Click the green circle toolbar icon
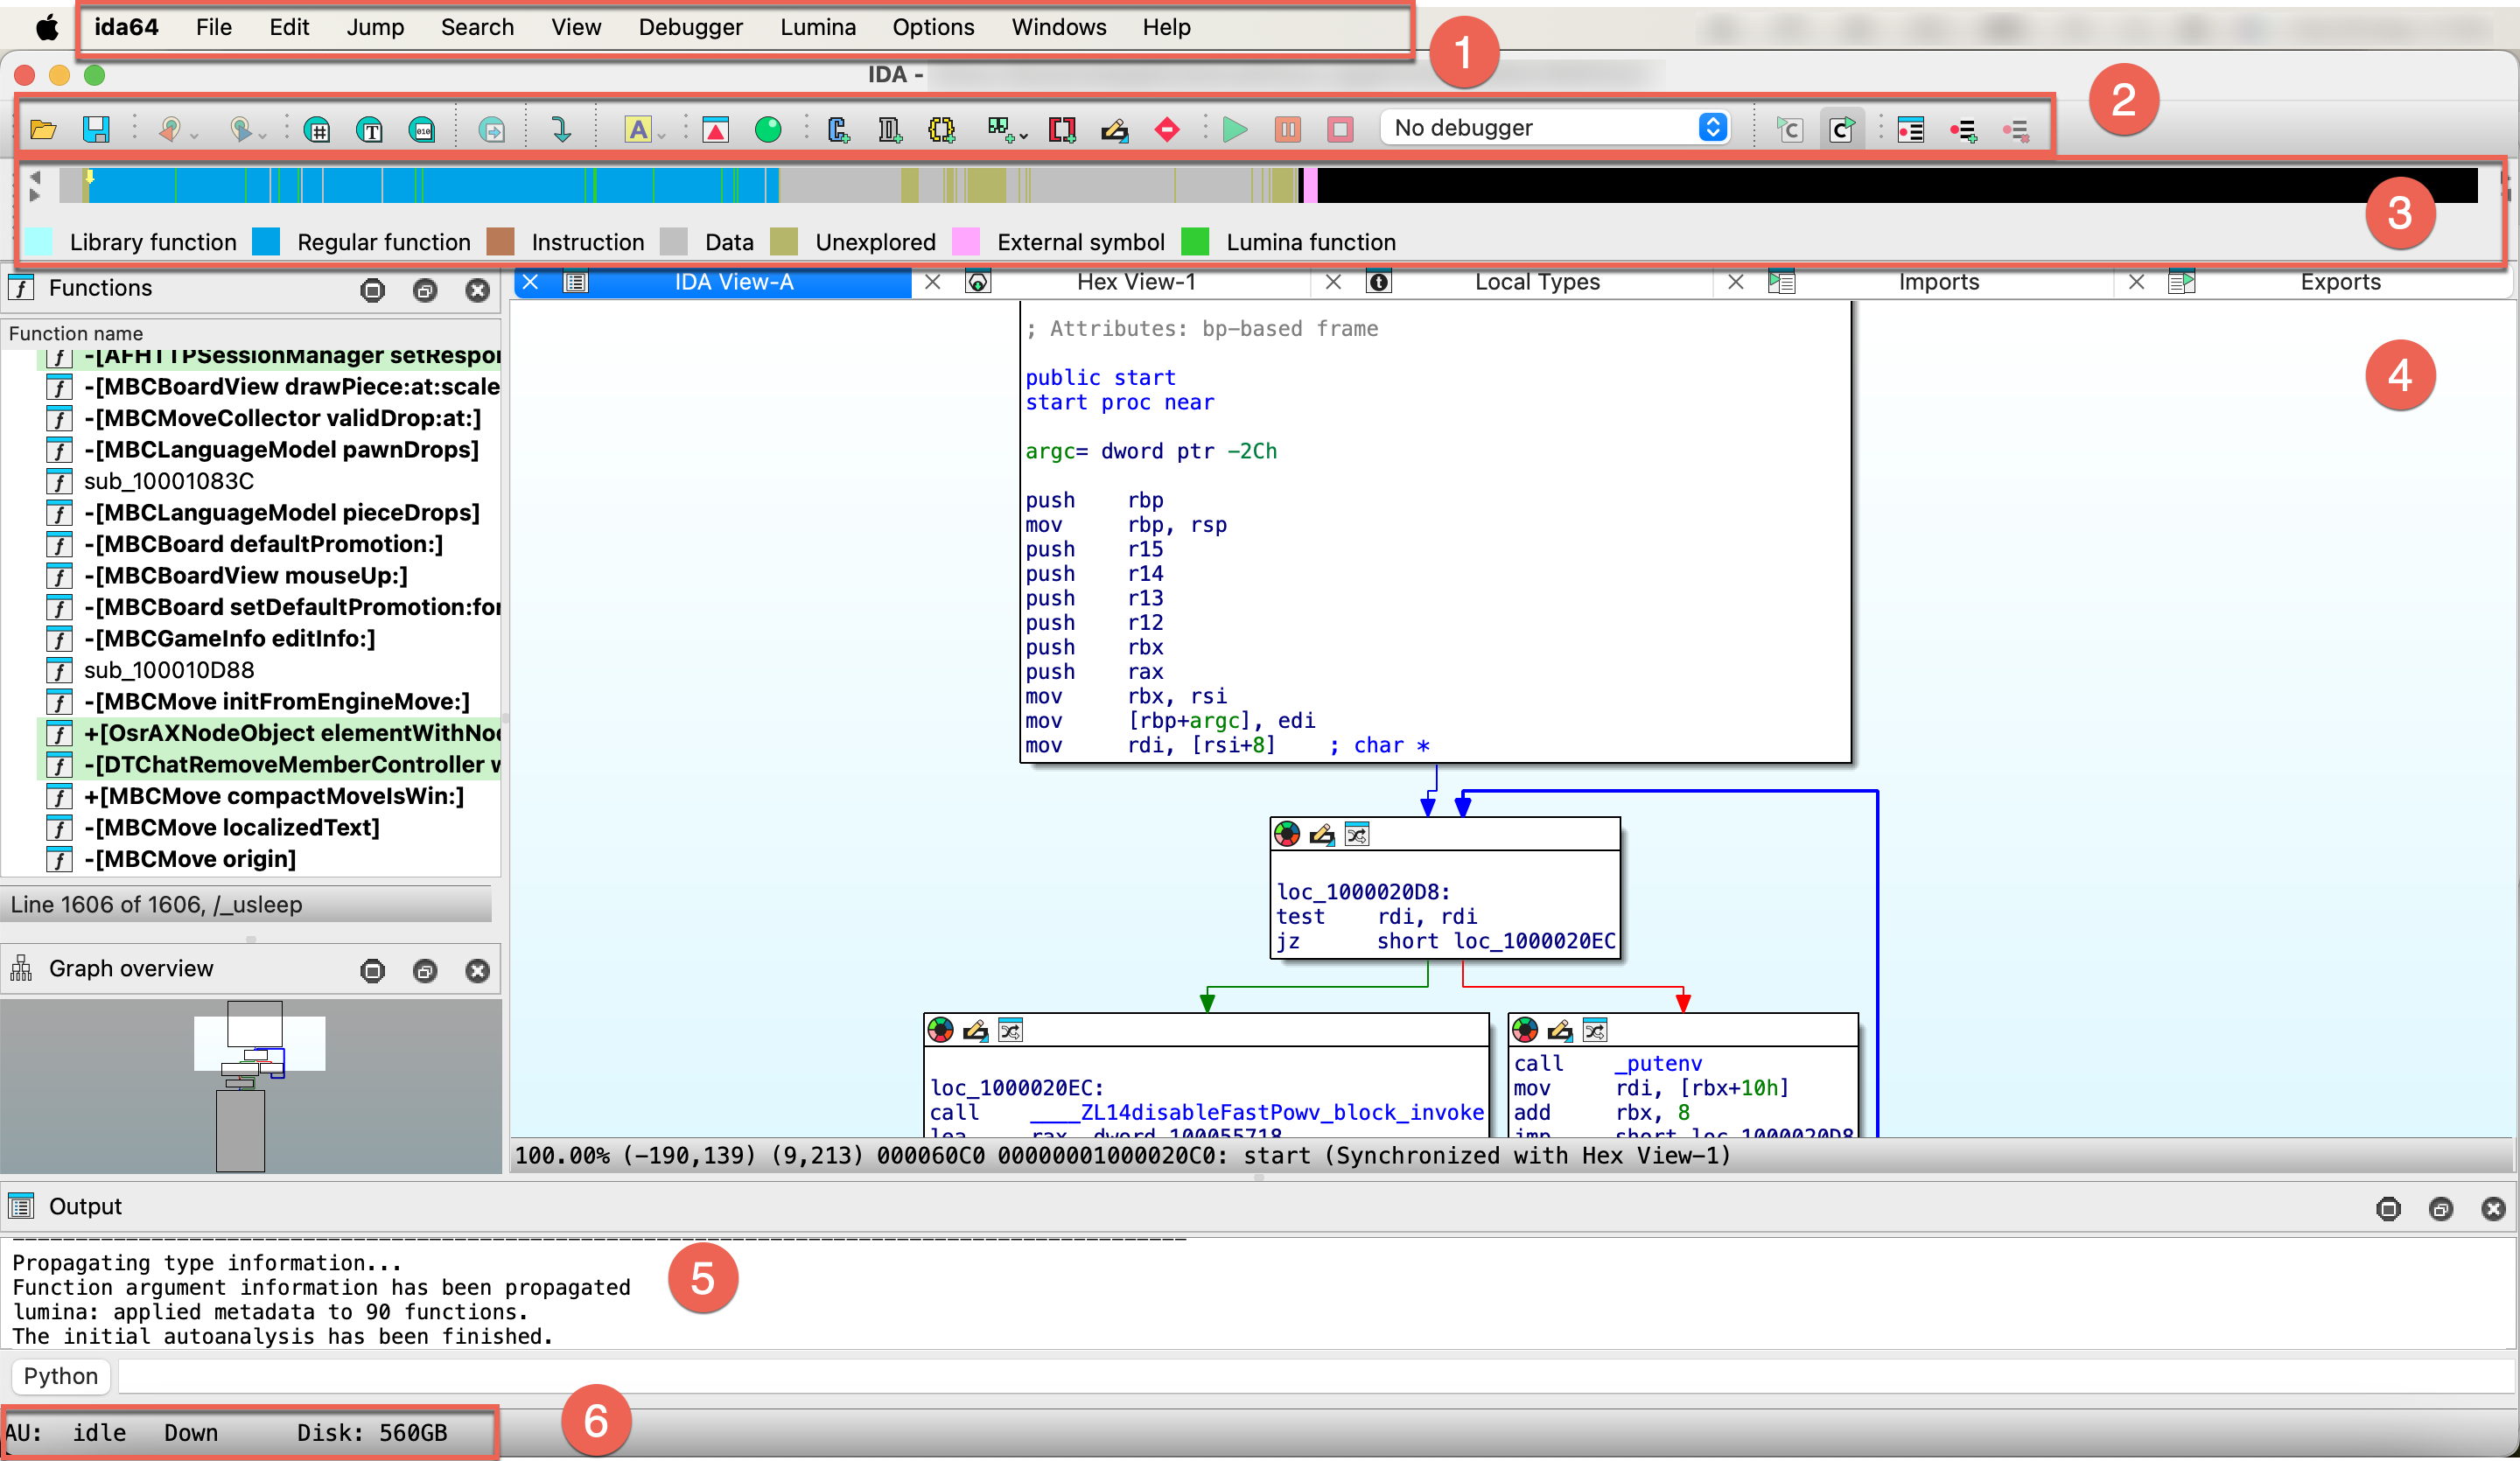The height and width of the screenshot is (1461, 2520). 767,129
